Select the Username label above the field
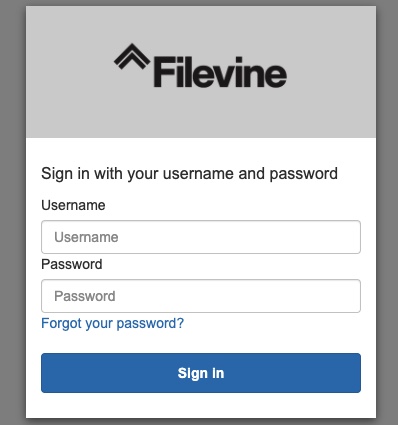This screenshot has height=425, width=398. [x=73, y=205]
